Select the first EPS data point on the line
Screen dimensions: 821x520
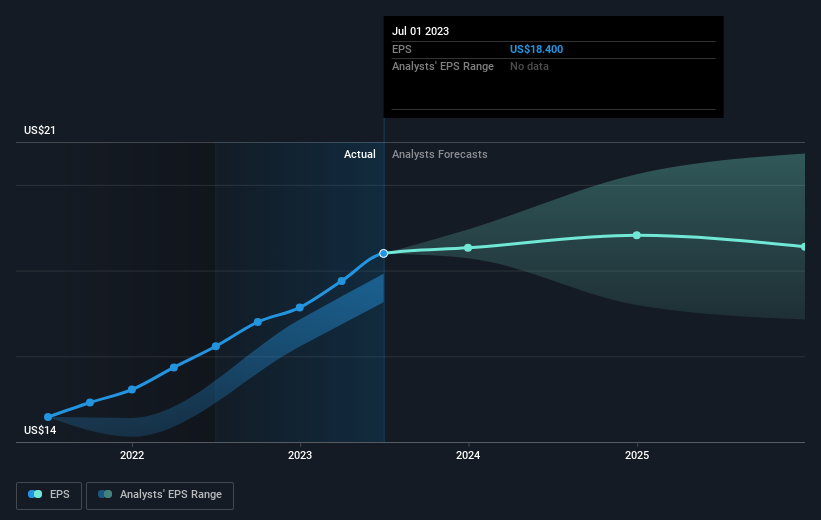pyautogui.click(x=48, y=416)
